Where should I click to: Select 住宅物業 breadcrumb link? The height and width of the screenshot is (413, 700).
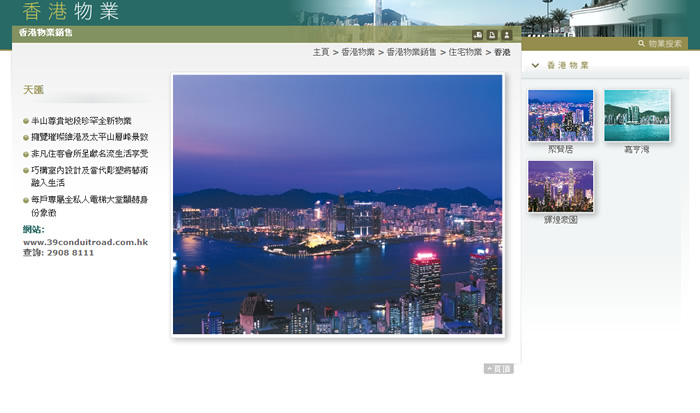[464, 52]
